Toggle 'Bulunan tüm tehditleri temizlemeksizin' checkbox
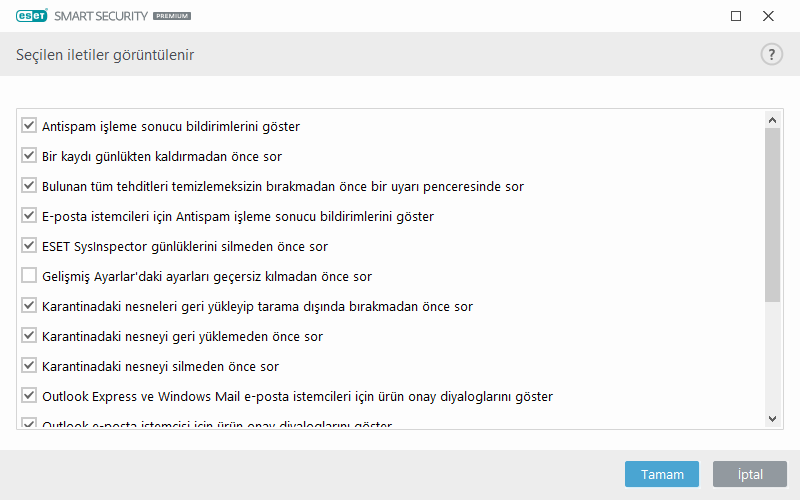The height and width of the screenshot is (500, 800). click(x=29, y=186)
